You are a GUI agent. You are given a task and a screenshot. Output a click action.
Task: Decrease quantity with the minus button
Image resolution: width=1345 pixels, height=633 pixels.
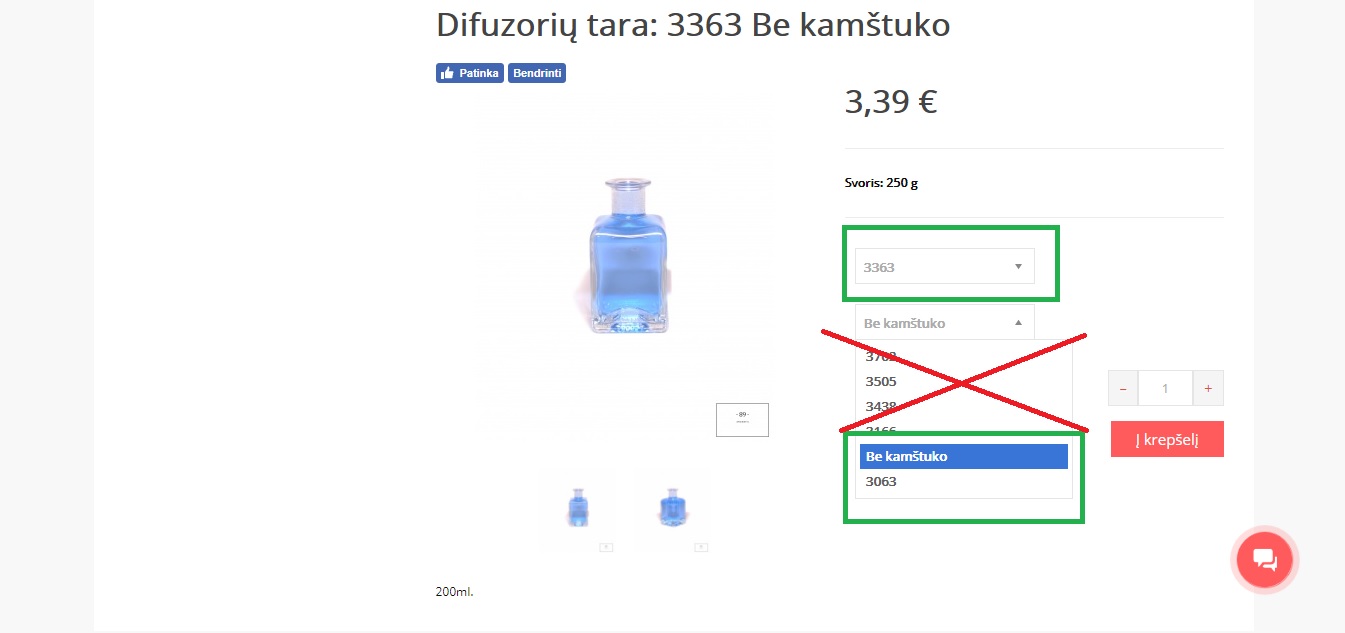pyautogui.click(x=1123, y=388)
